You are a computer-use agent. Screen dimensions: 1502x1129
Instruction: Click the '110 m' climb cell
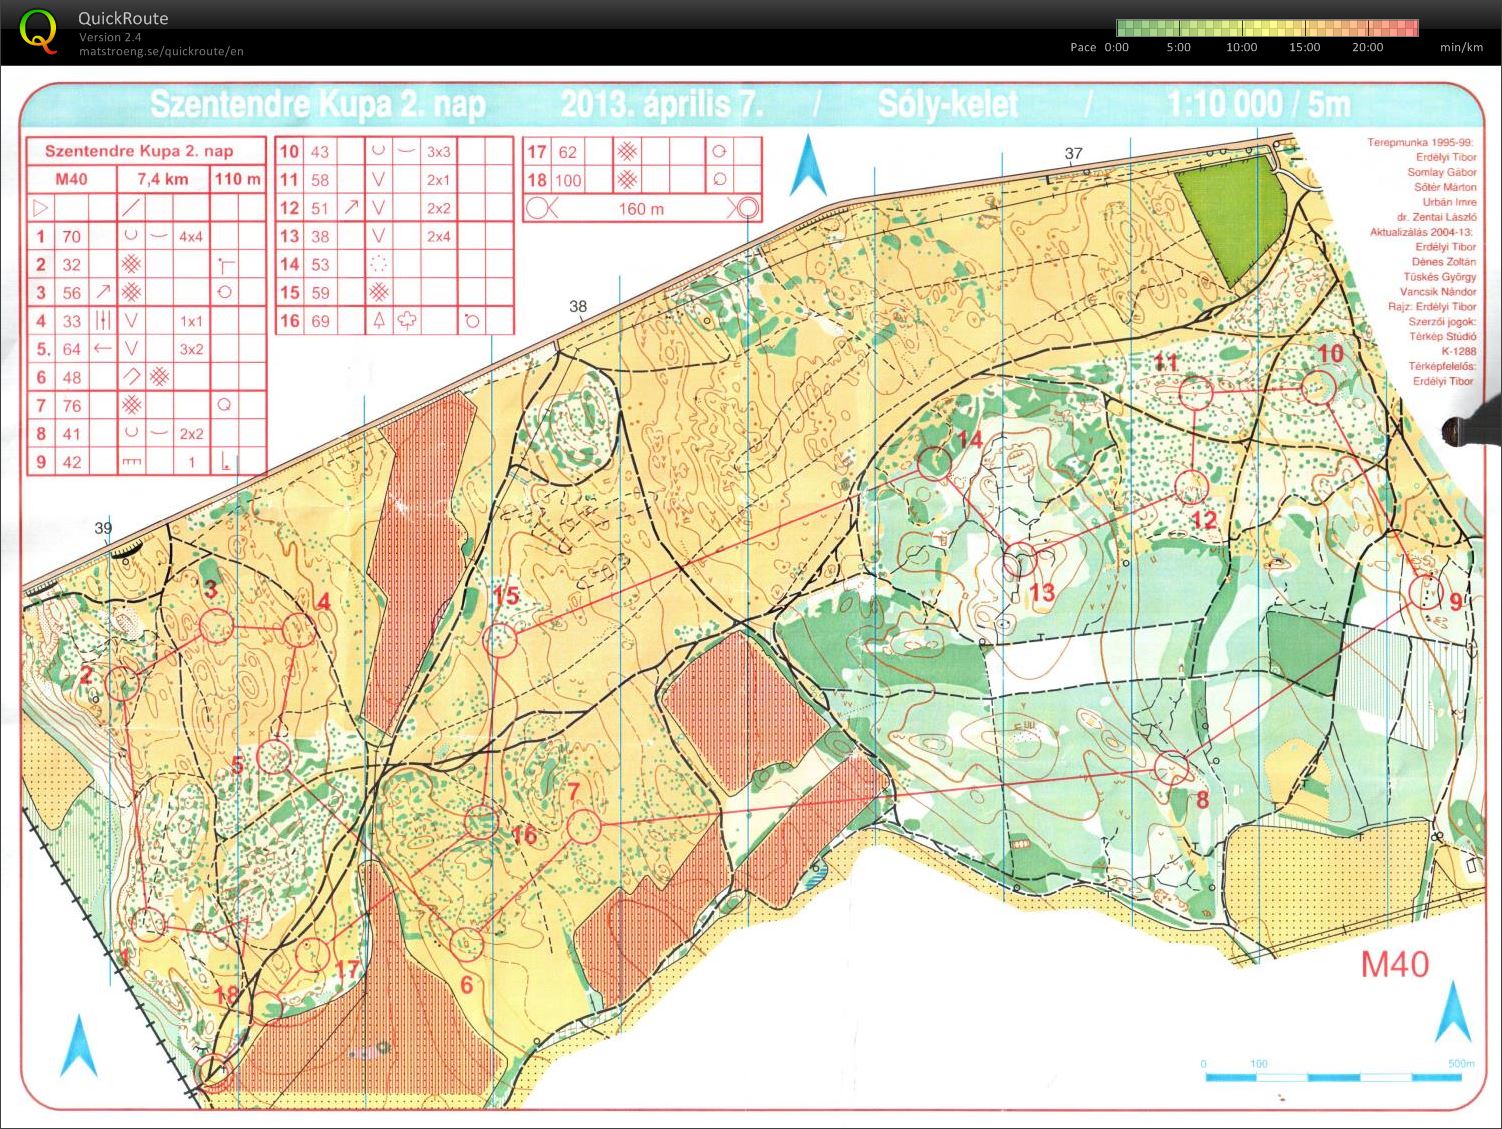coord(238,180)
